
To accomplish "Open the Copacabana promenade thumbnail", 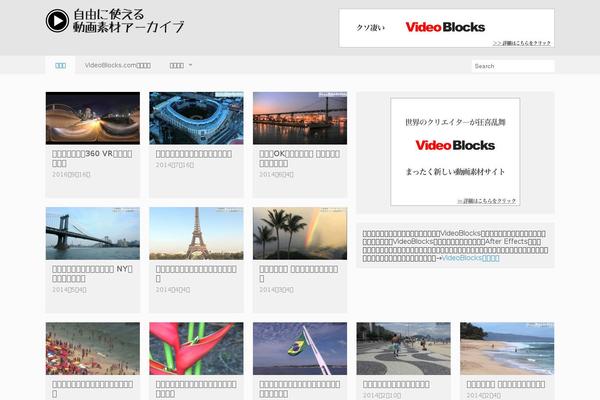I will click(x=403, y=349).
